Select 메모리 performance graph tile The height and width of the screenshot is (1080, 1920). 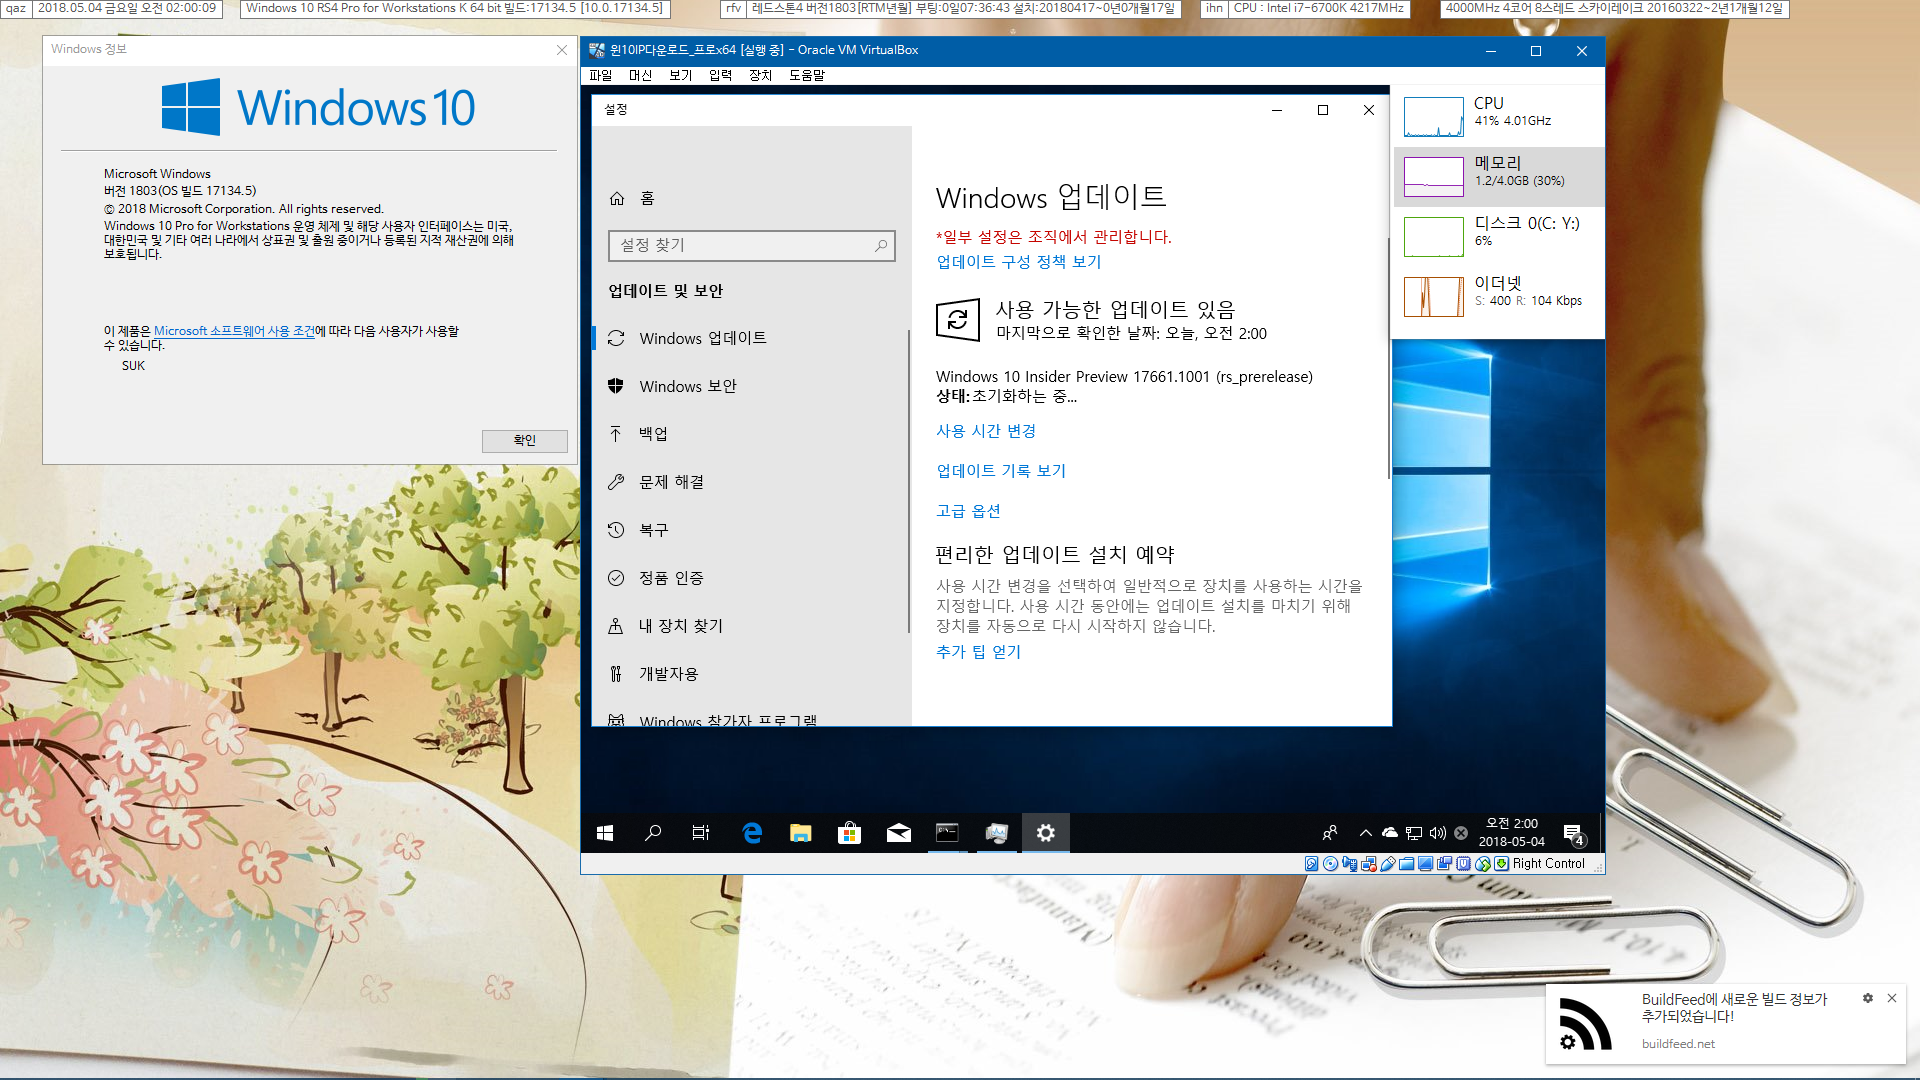1499,177
